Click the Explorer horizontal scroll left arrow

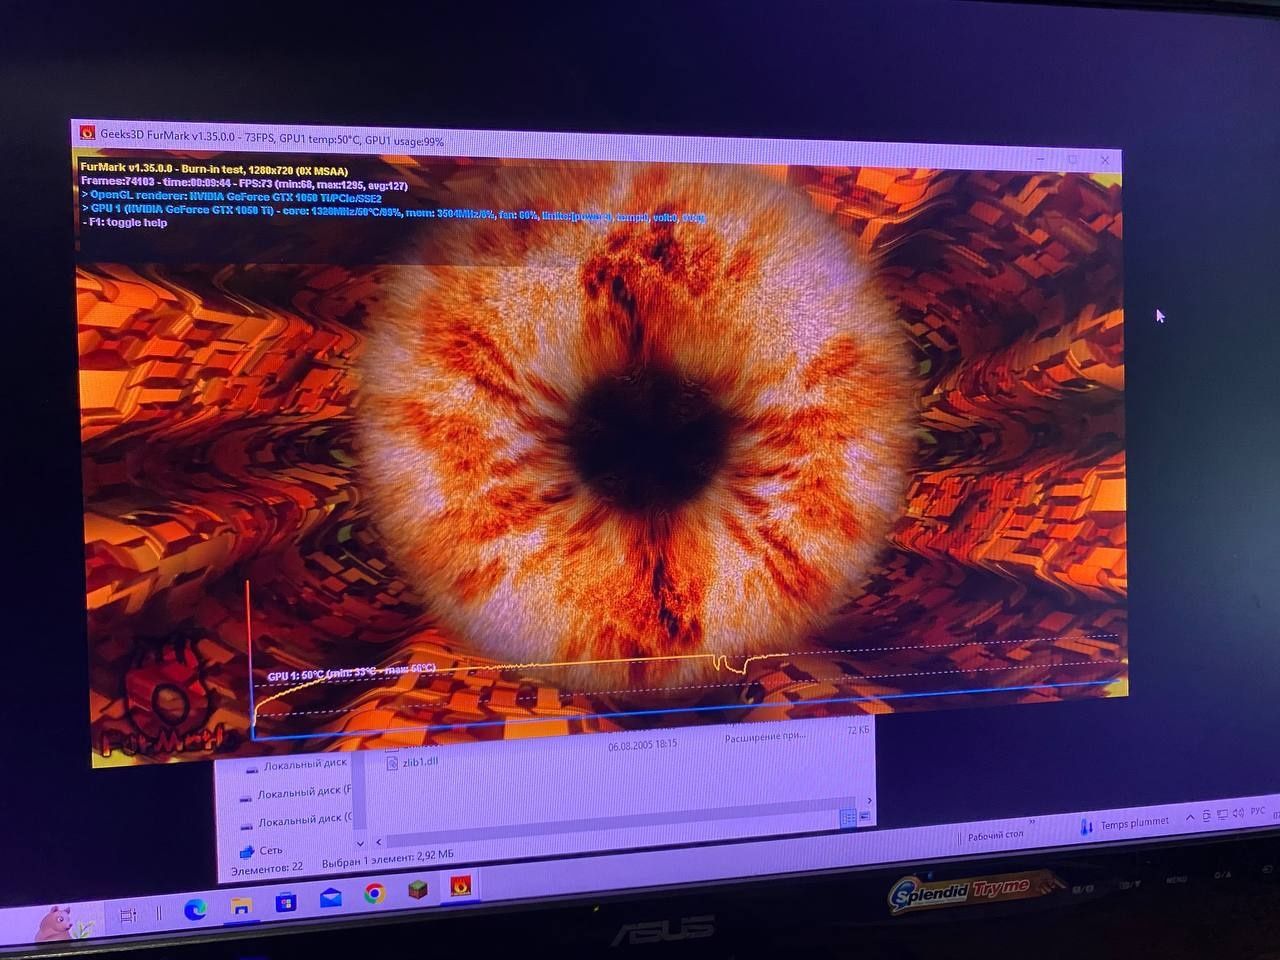[378, 842]
